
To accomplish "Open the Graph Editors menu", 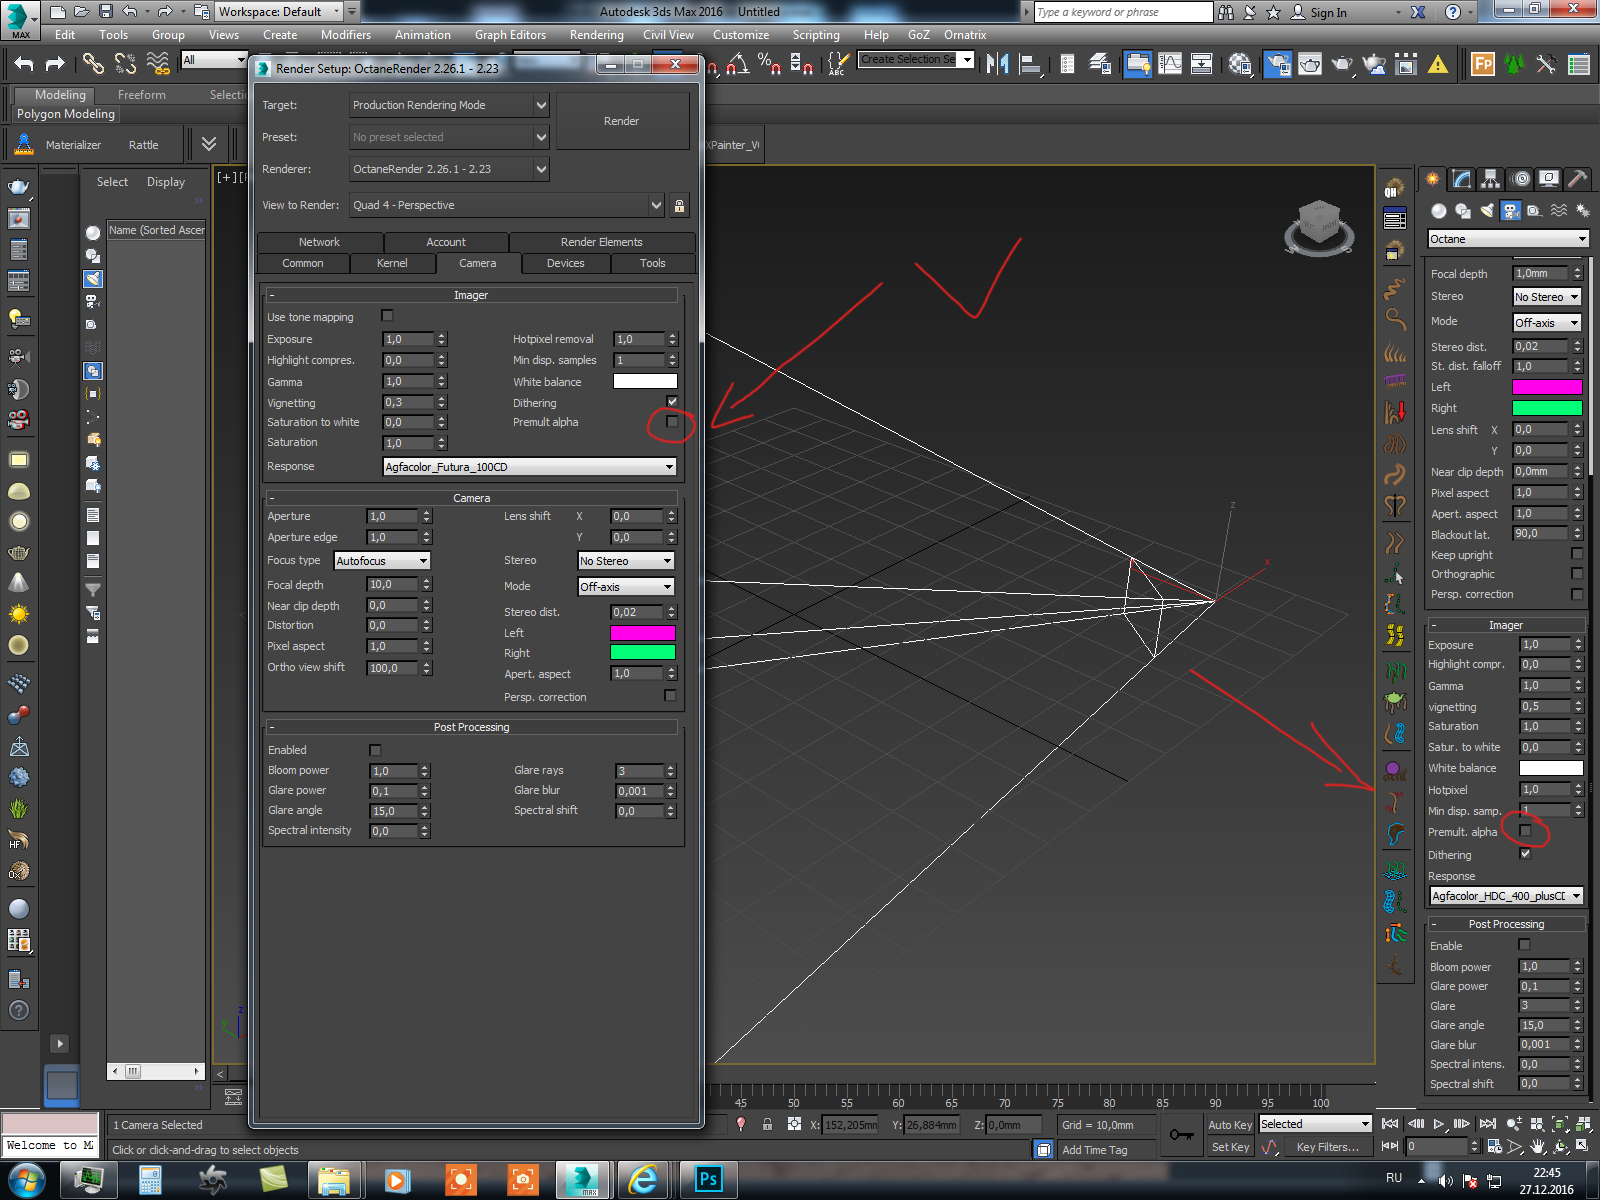I will (x=510, y=35).
